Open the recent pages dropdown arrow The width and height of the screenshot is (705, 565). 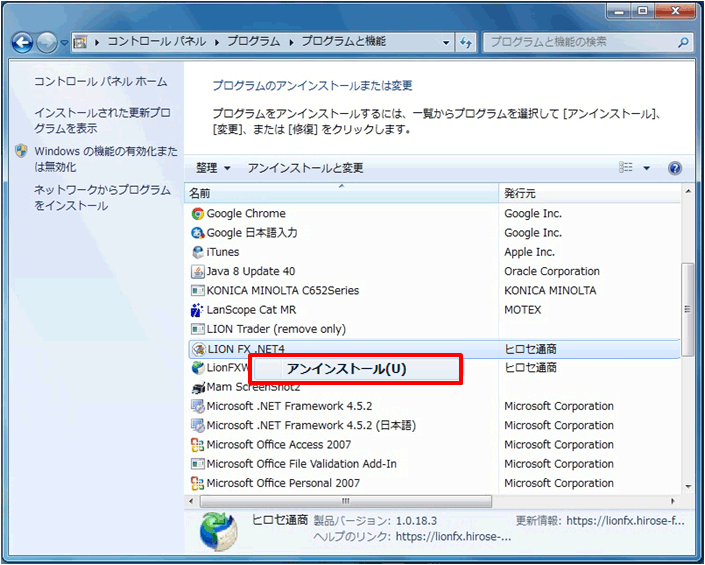tap(64, 43)
